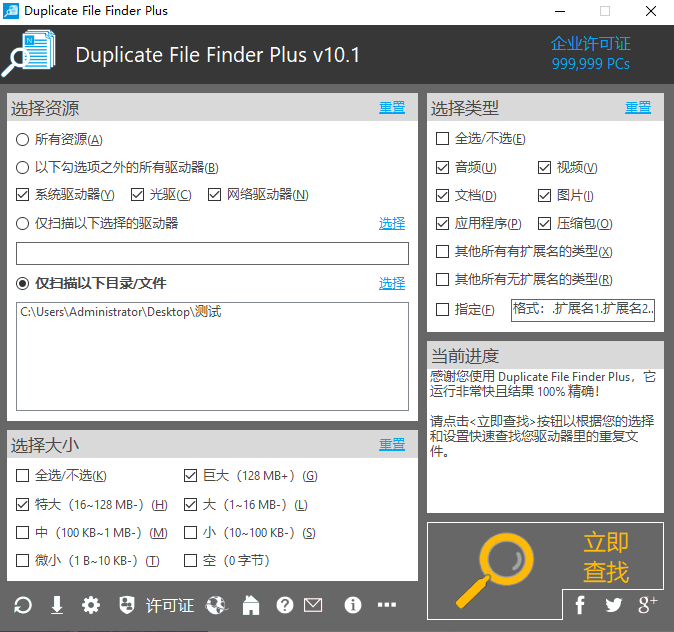Click the 许可证 label in bottom toolbar
Screen dimensions: 674x632
(170, 605)
